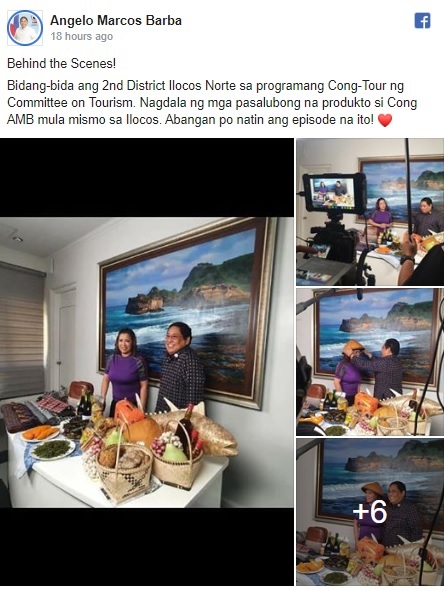Open the thumbnail of man placing hat
The image size is (444, 591).
click(x=370, y=362)
